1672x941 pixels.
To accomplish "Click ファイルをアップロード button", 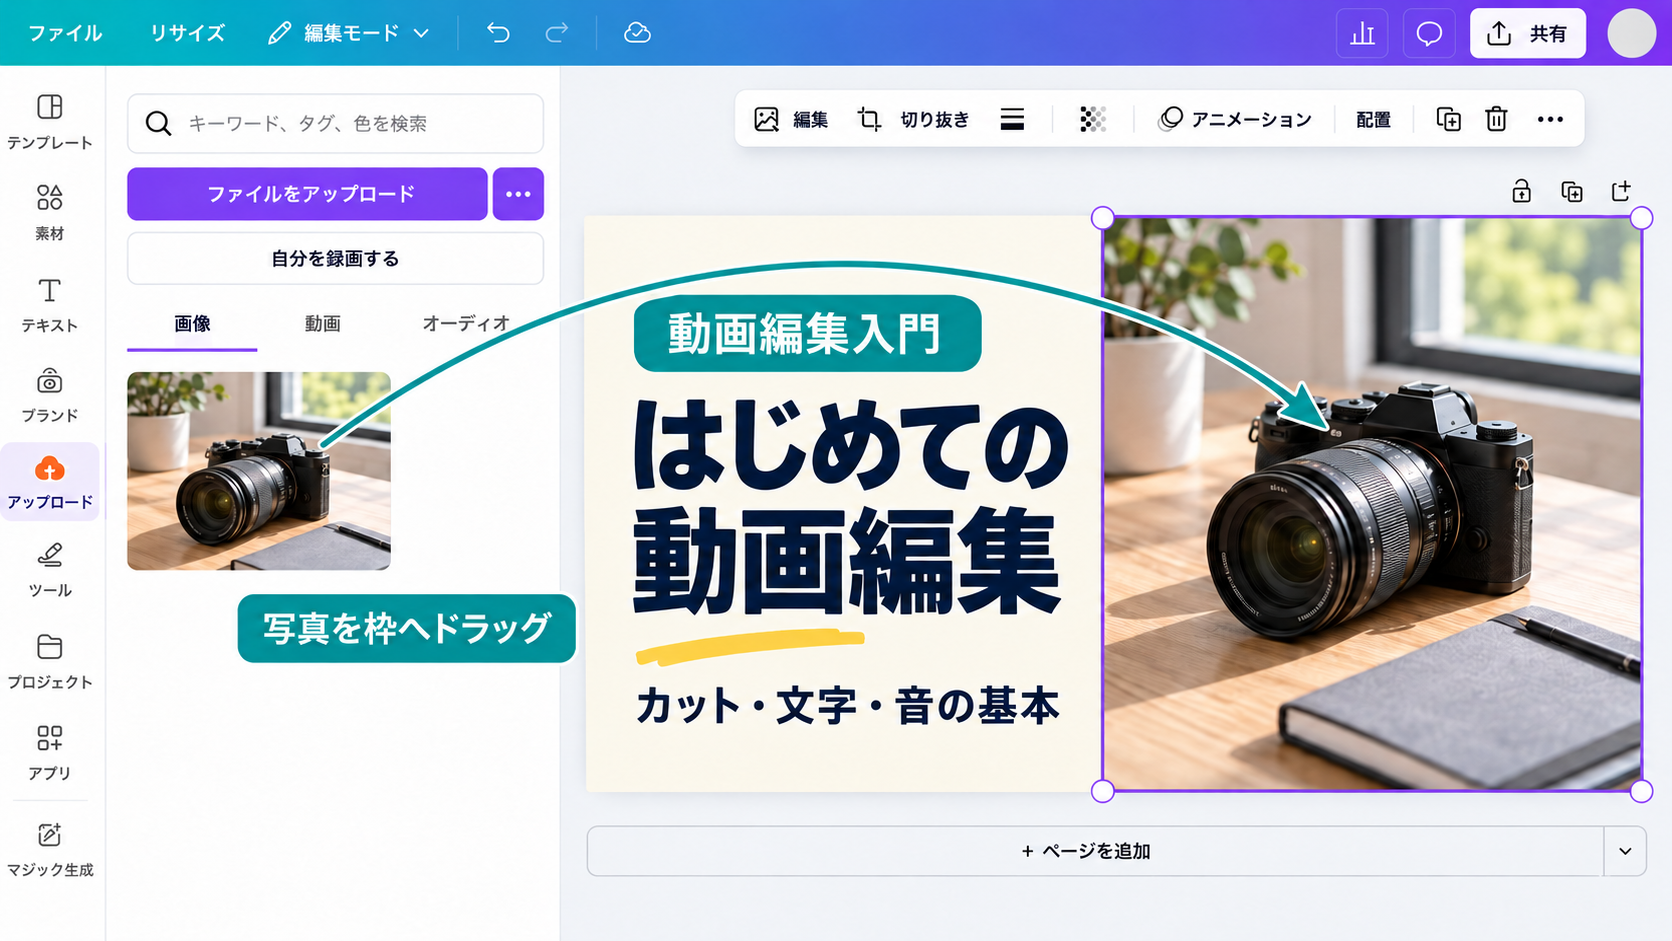I will pos(307,194).
